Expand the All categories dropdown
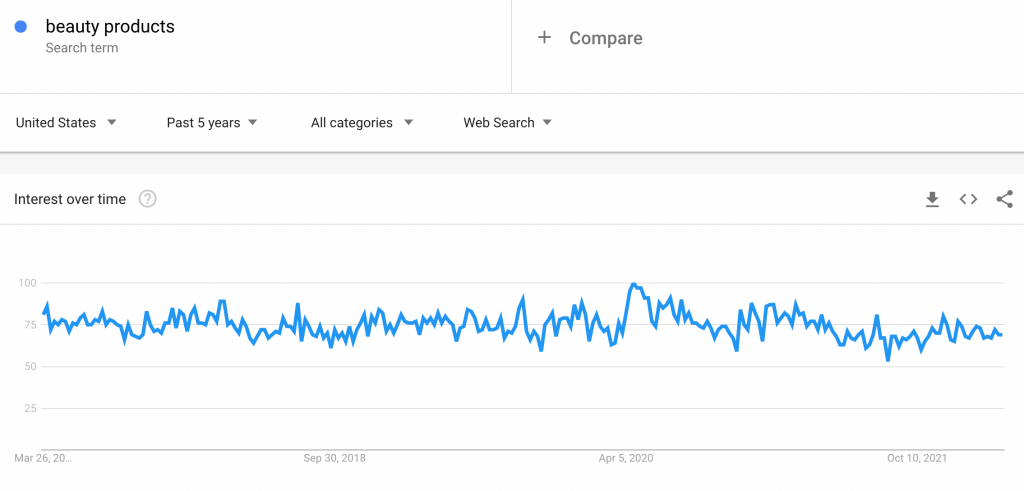 (x=362, y=123)
